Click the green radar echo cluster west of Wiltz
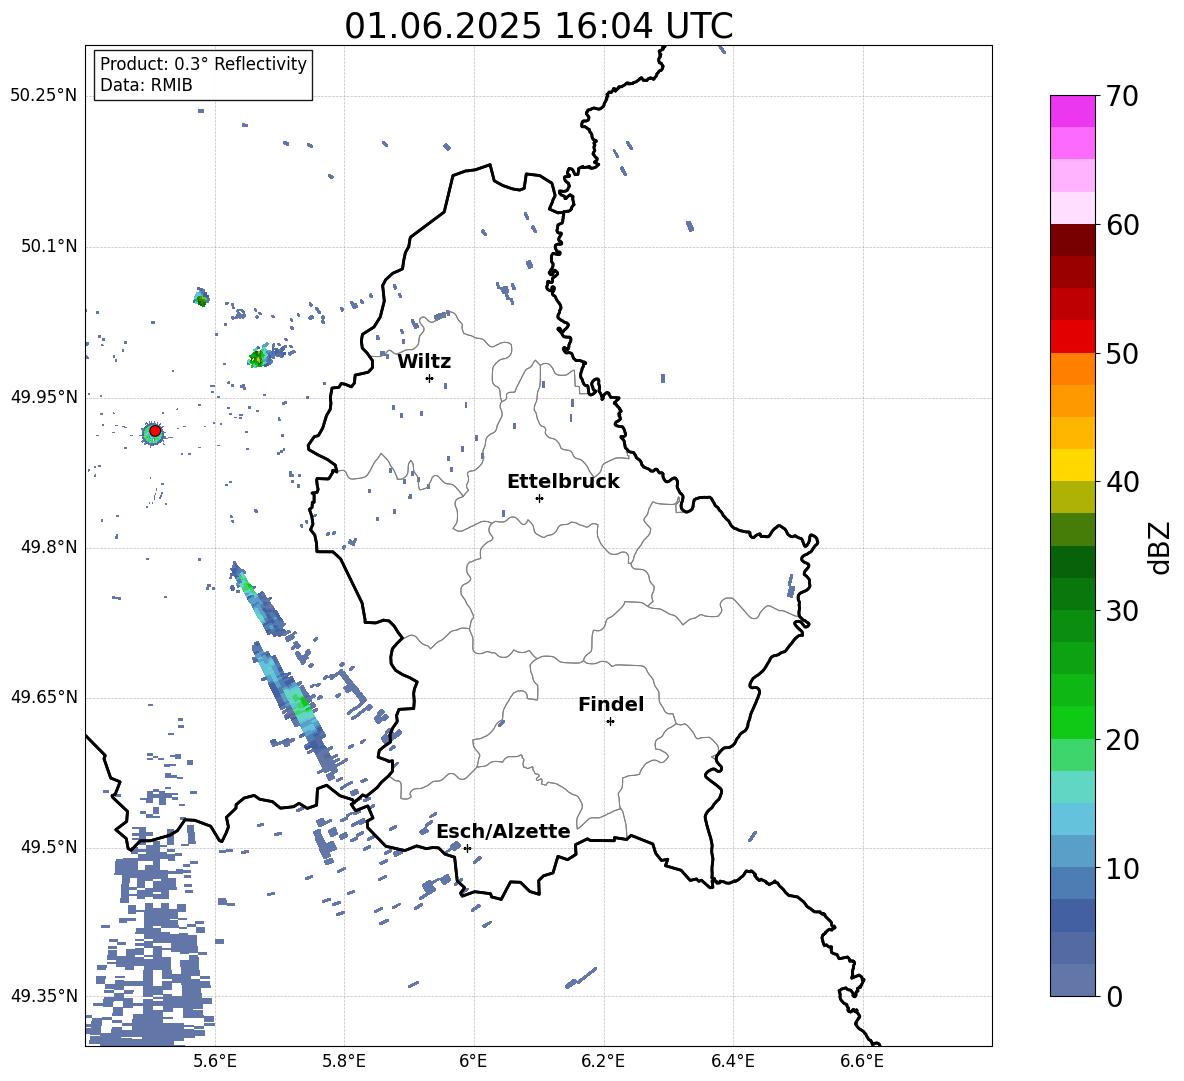Viewport: 1184px width, 1081px height. coord(257,358)
